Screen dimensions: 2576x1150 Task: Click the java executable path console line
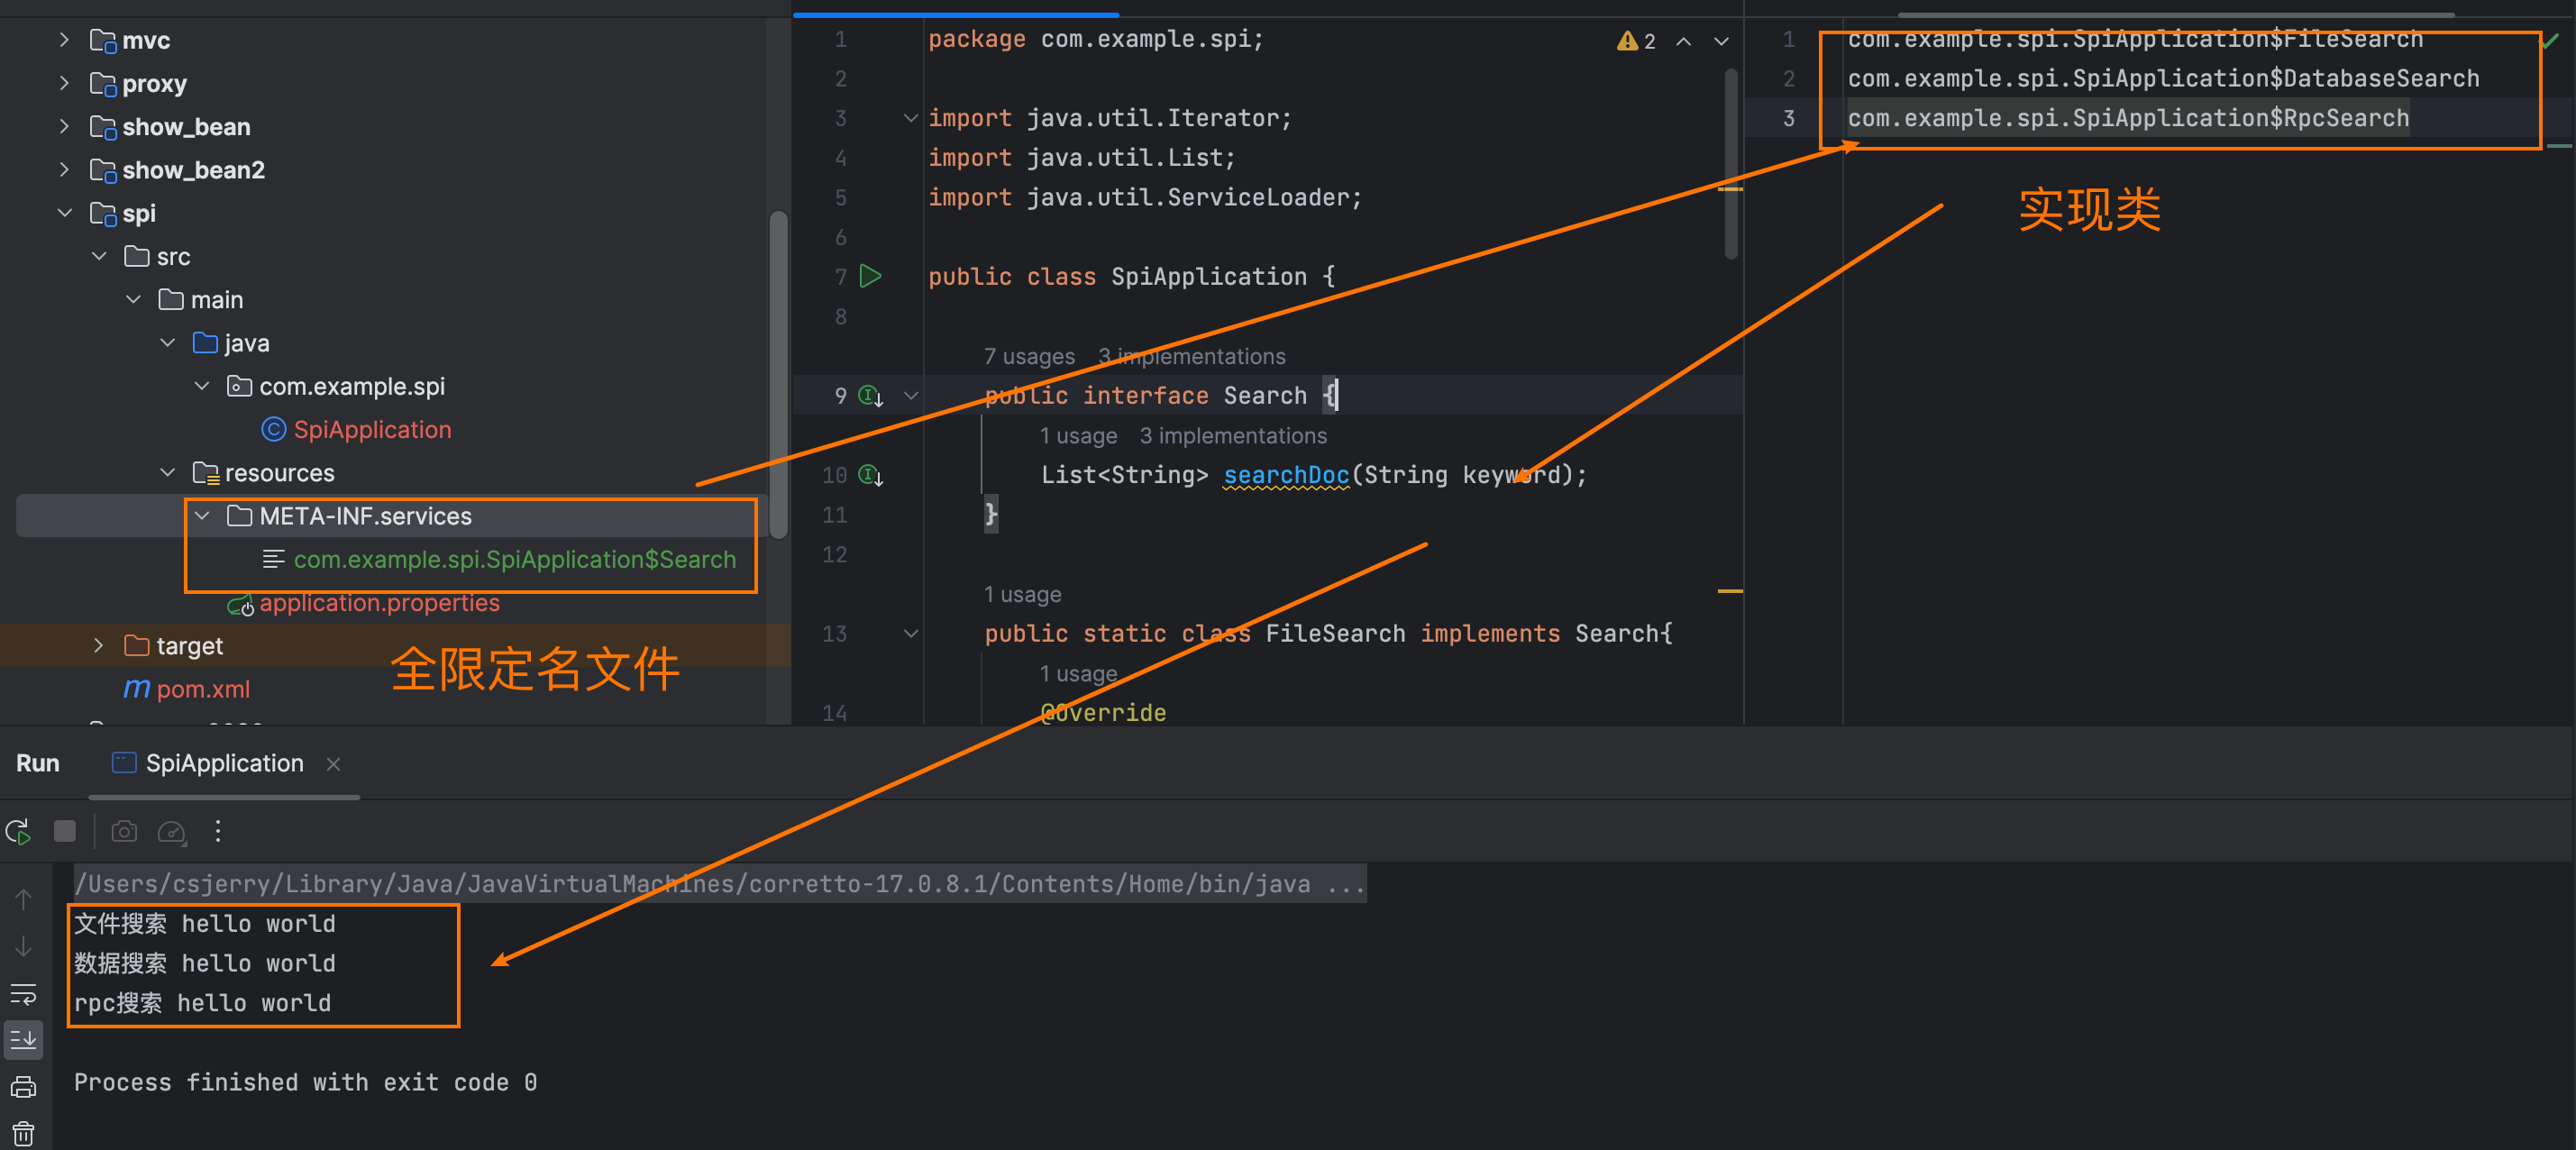[x=720, y=884]
